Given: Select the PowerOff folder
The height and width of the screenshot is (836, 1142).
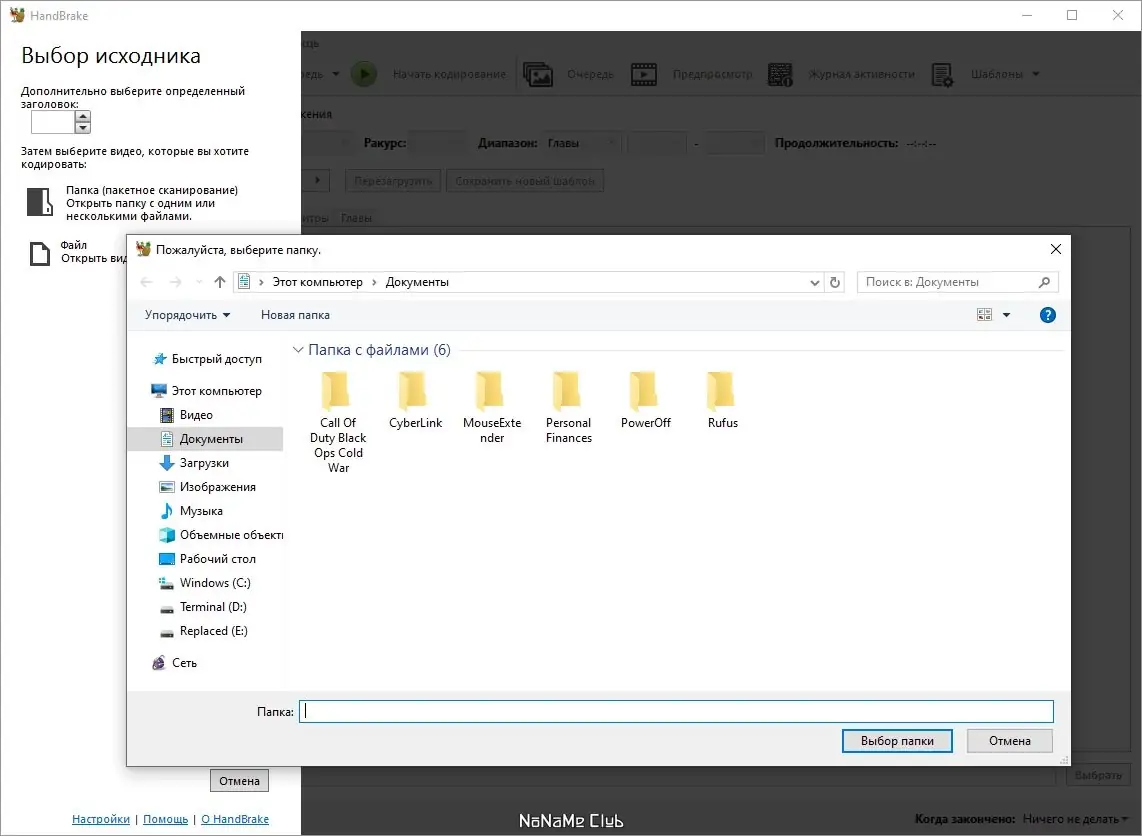Looking at the screenshot, I should [645, 401].
